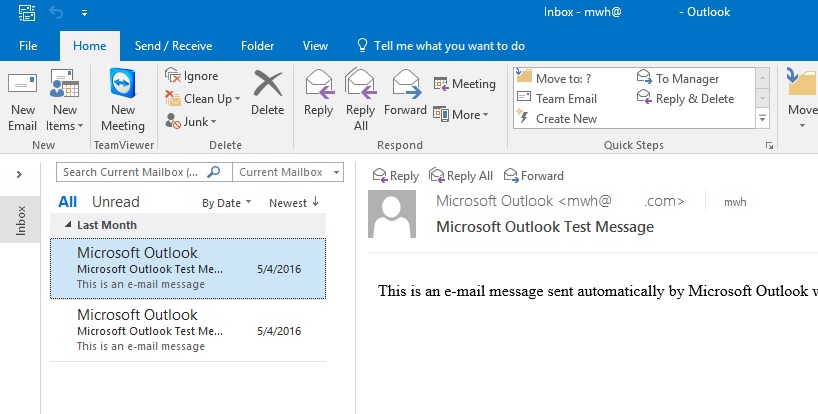Click Reply in reading pane
The width and height of the screenshot is (818, 414).
(396, 176)
